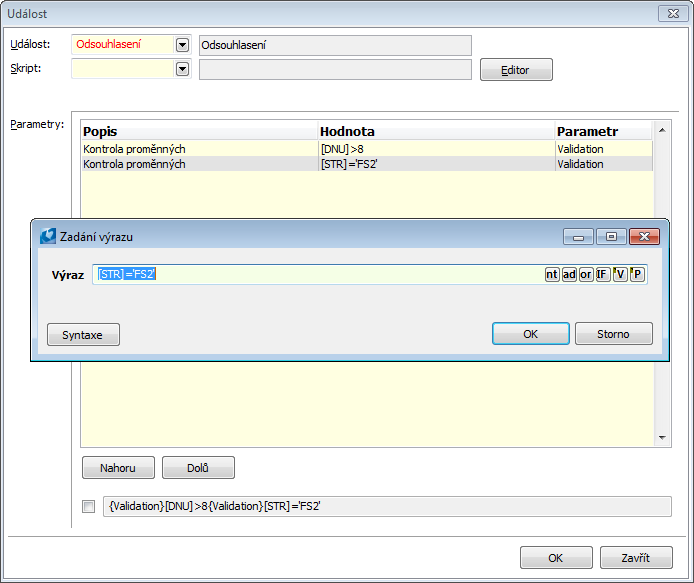Select the [DNU]>8 value cell

click(x=436, y=149)
